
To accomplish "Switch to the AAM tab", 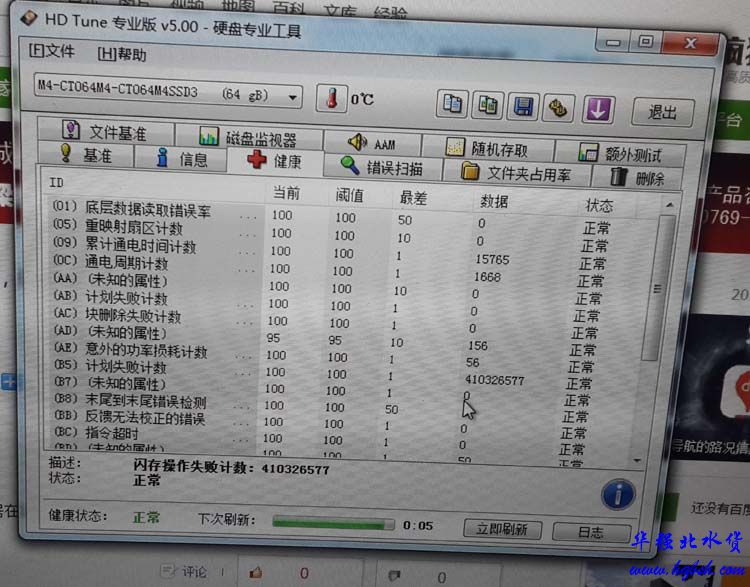I will [x=373, y=143].
